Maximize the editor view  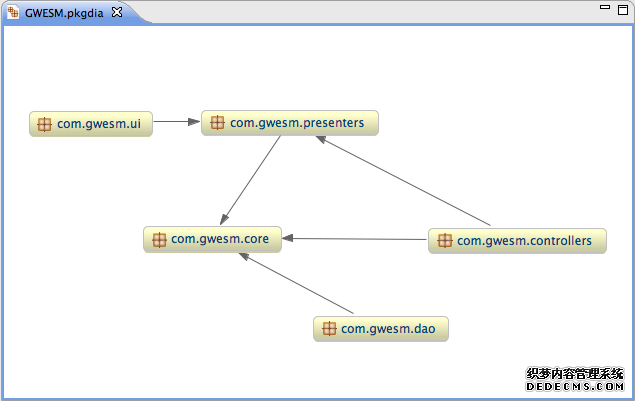coord(623,9)
